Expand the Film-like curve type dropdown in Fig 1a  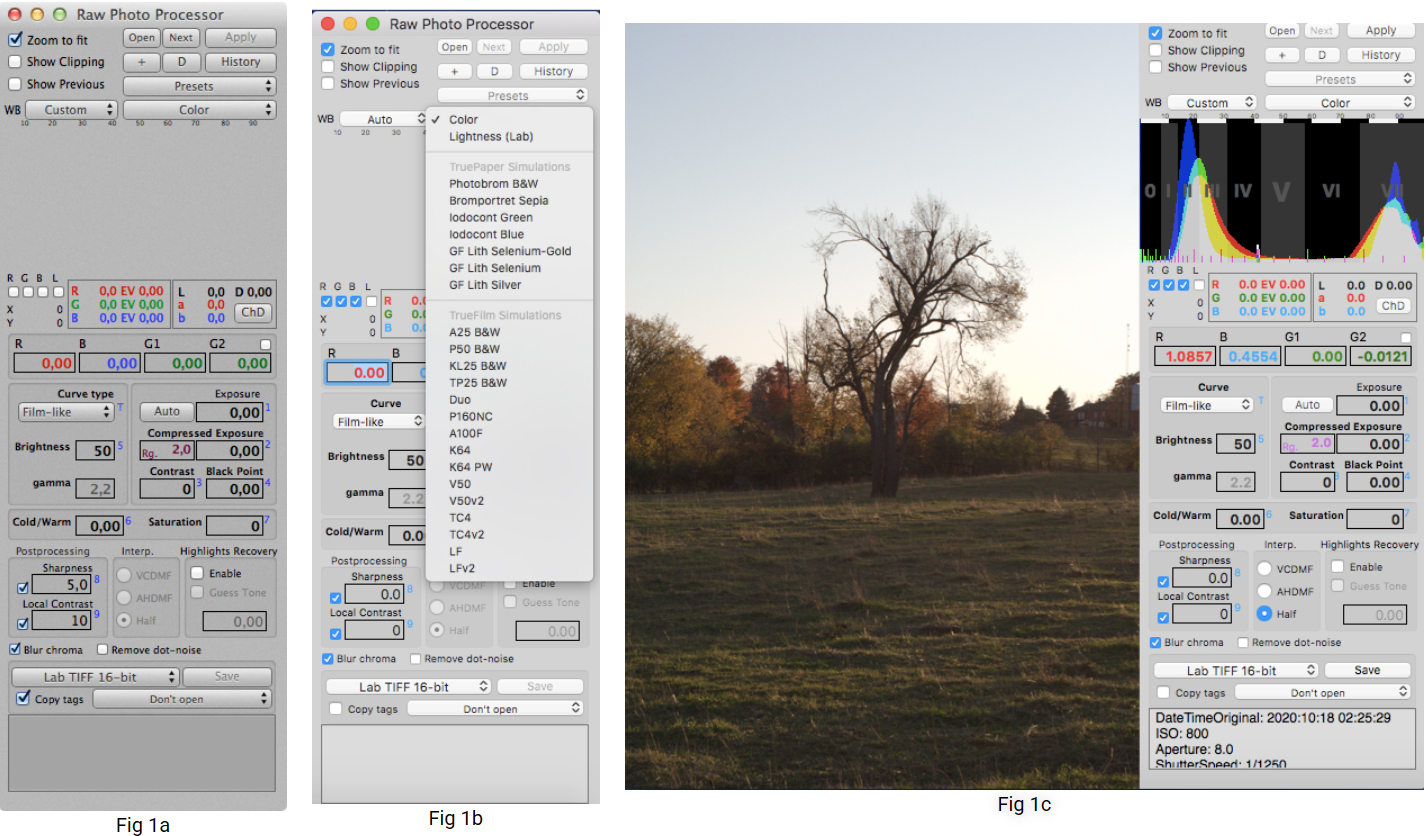pos(65,411)
